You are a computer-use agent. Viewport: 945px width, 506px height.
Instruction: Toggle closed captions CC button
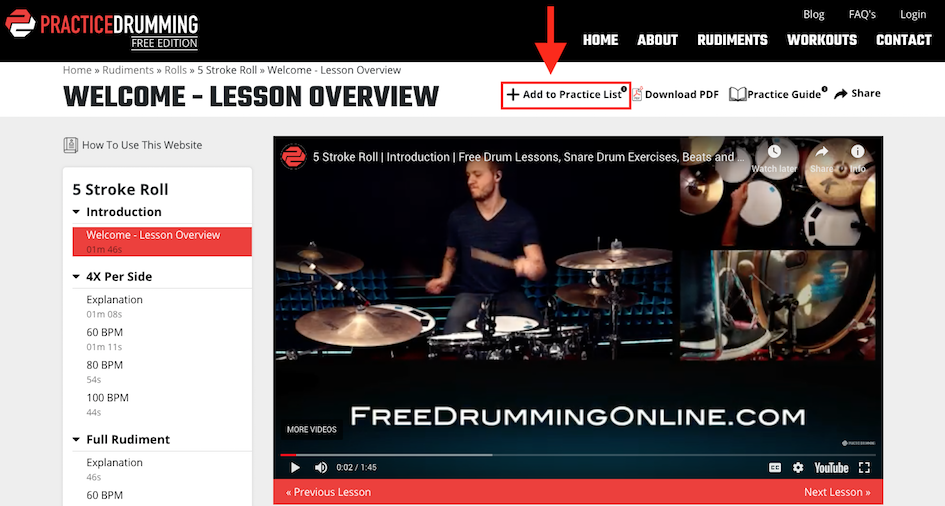point(775,467)
